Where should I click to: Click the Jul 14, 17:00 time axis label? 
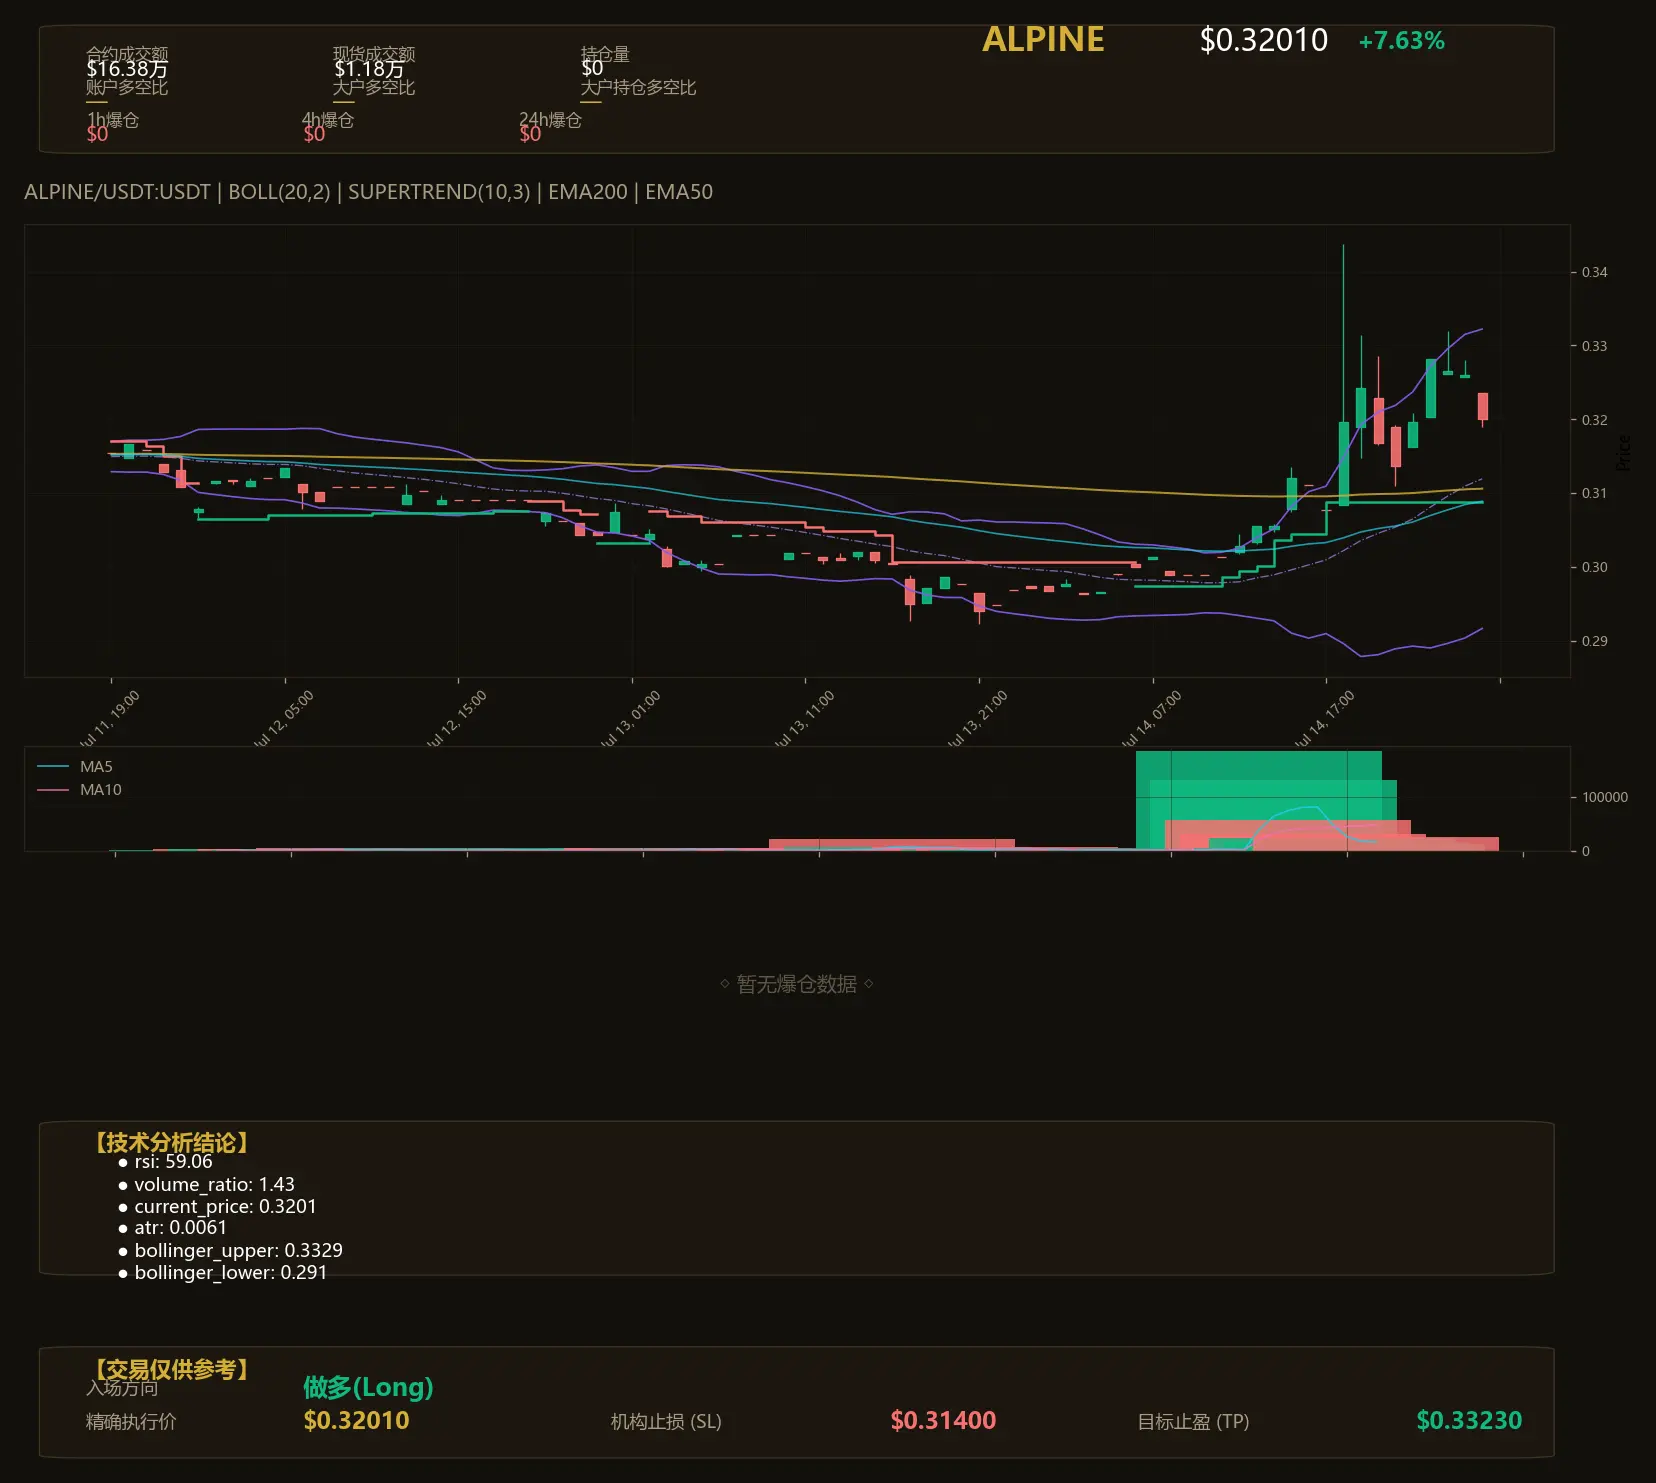(x=1325, y=718)
